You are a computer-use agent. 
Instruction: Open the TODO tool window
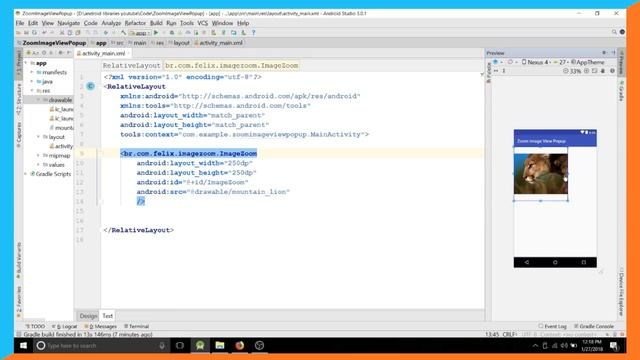pyautogui.click(x=36, y=327)
